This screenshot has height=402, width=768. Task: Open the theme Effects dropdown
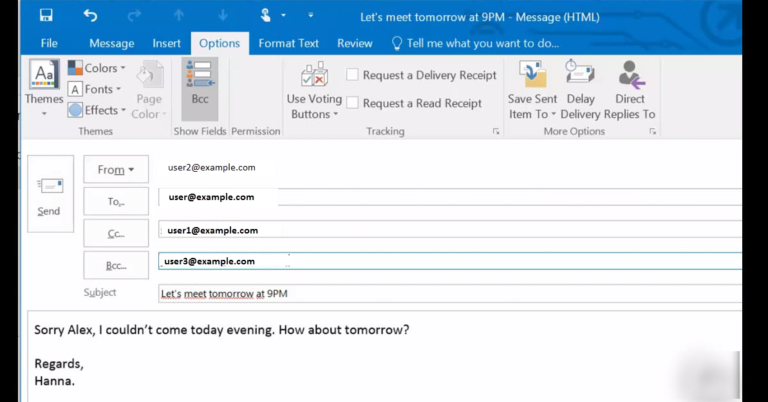(x=96, y=110)
